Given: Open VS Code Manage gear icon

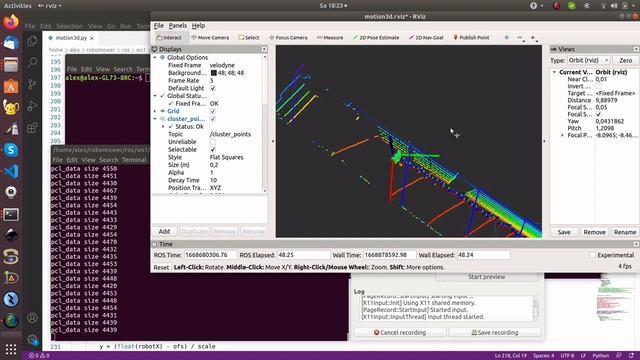Looking at the screenshot, I should (x=32, y=339).
